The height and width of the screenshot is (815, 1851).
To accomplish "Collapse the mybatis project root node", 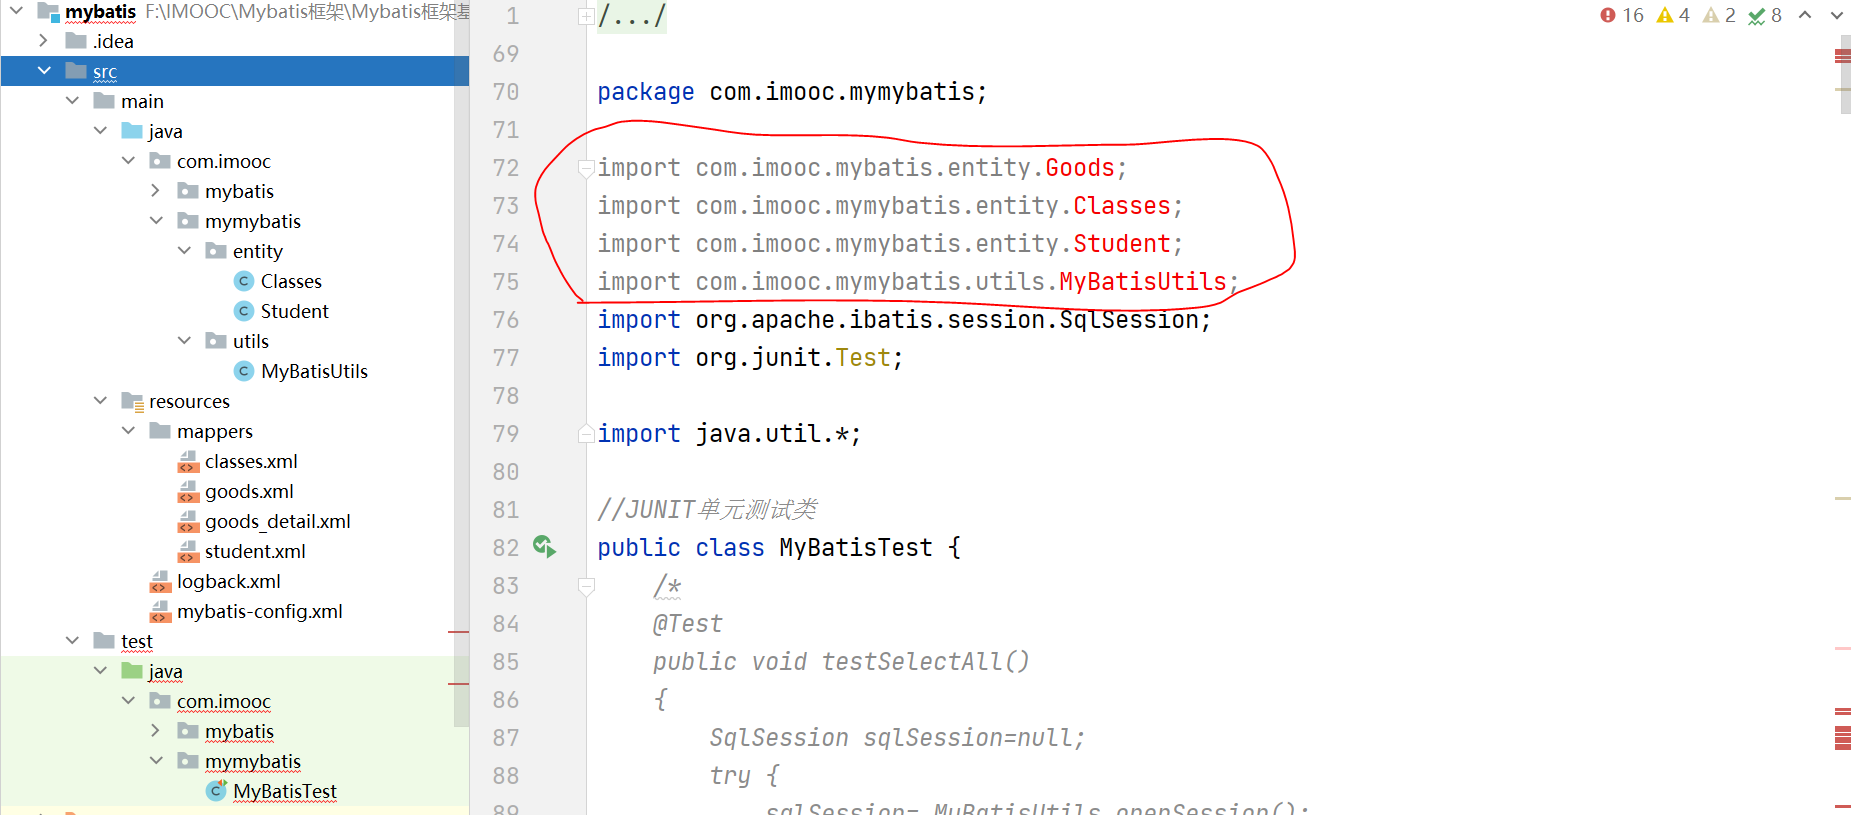I will click(16, 11).
